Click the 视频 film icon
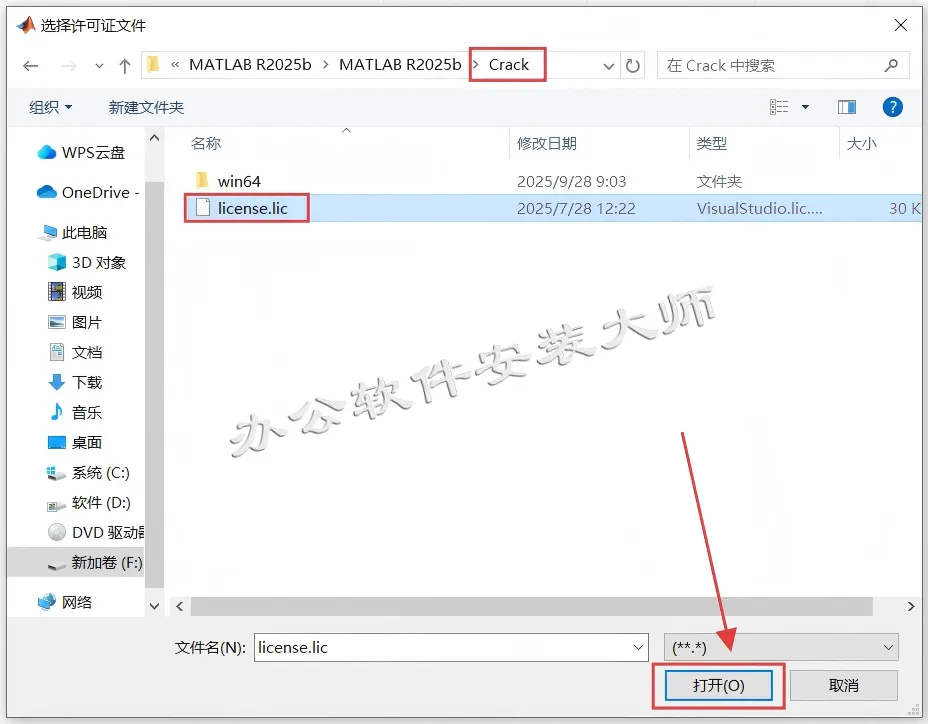 (x=57, y=291)
